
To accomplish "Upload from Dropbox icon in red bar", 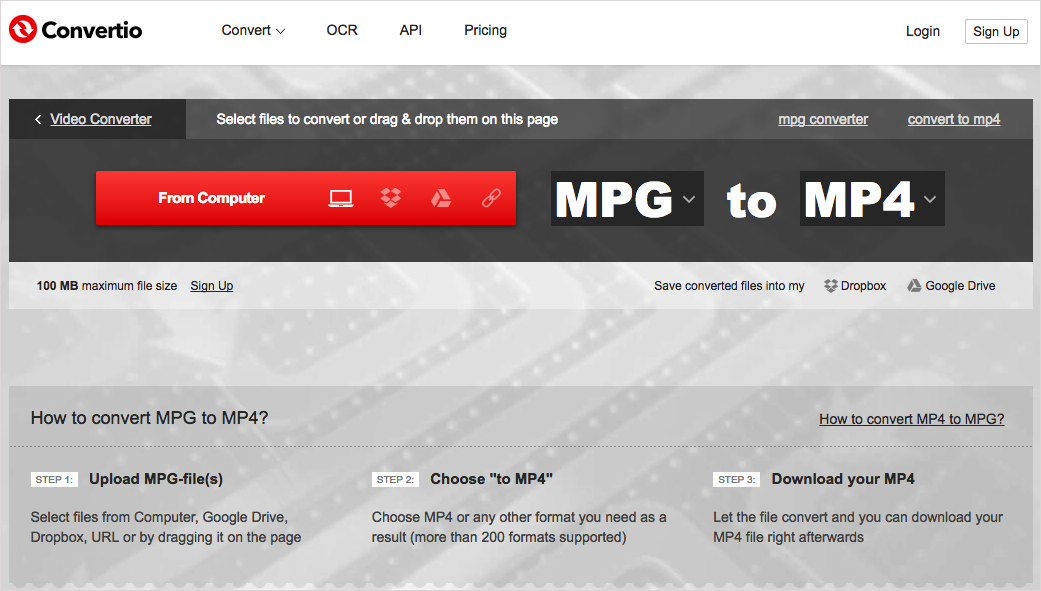I will tap(391, 198).
